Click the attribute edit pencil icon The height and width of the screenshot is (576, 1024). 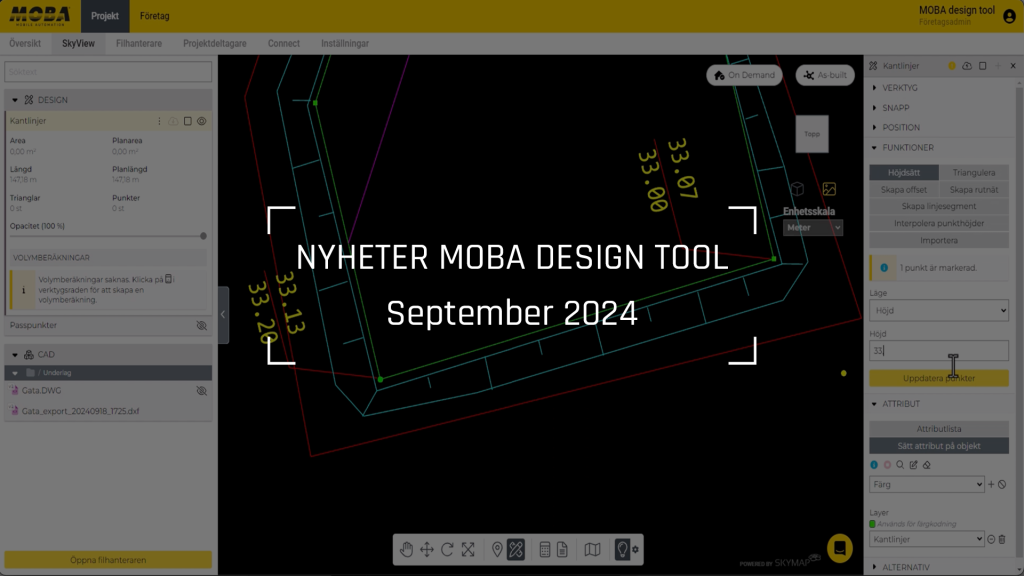(x=914, y=465)
